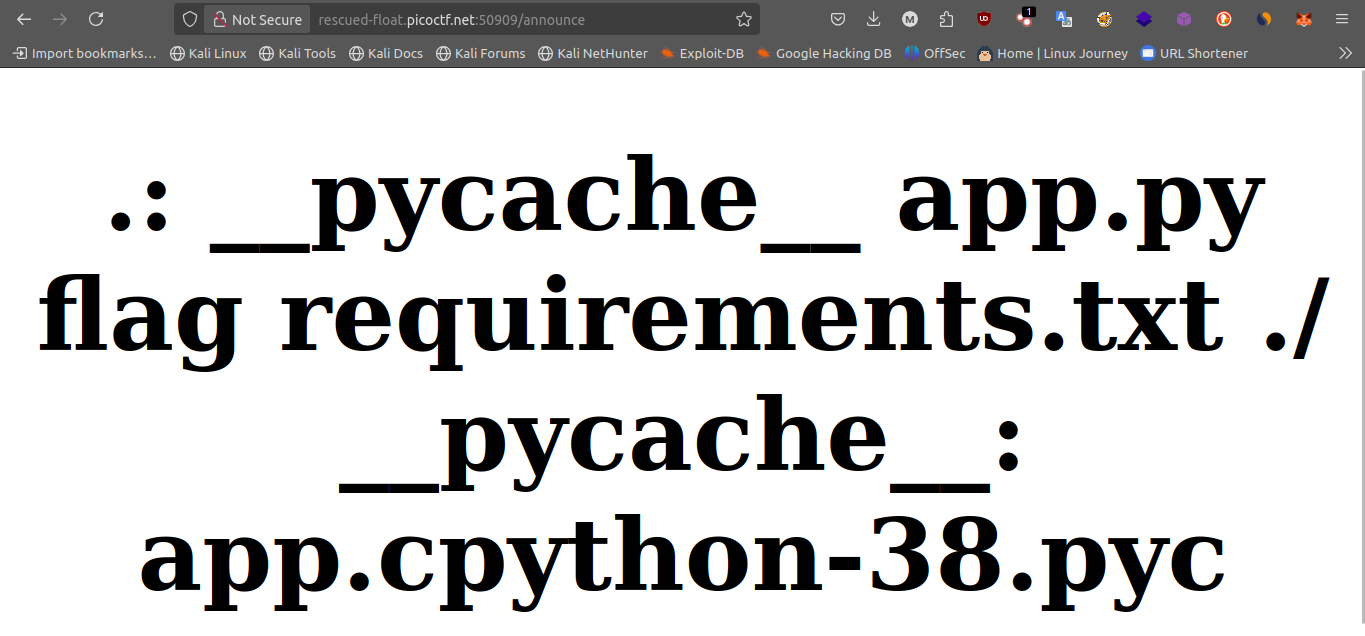This screenshot has width=1365, height=636.
Task: Open the Kali Tools bookmark
Action: [x=297, y=53]
